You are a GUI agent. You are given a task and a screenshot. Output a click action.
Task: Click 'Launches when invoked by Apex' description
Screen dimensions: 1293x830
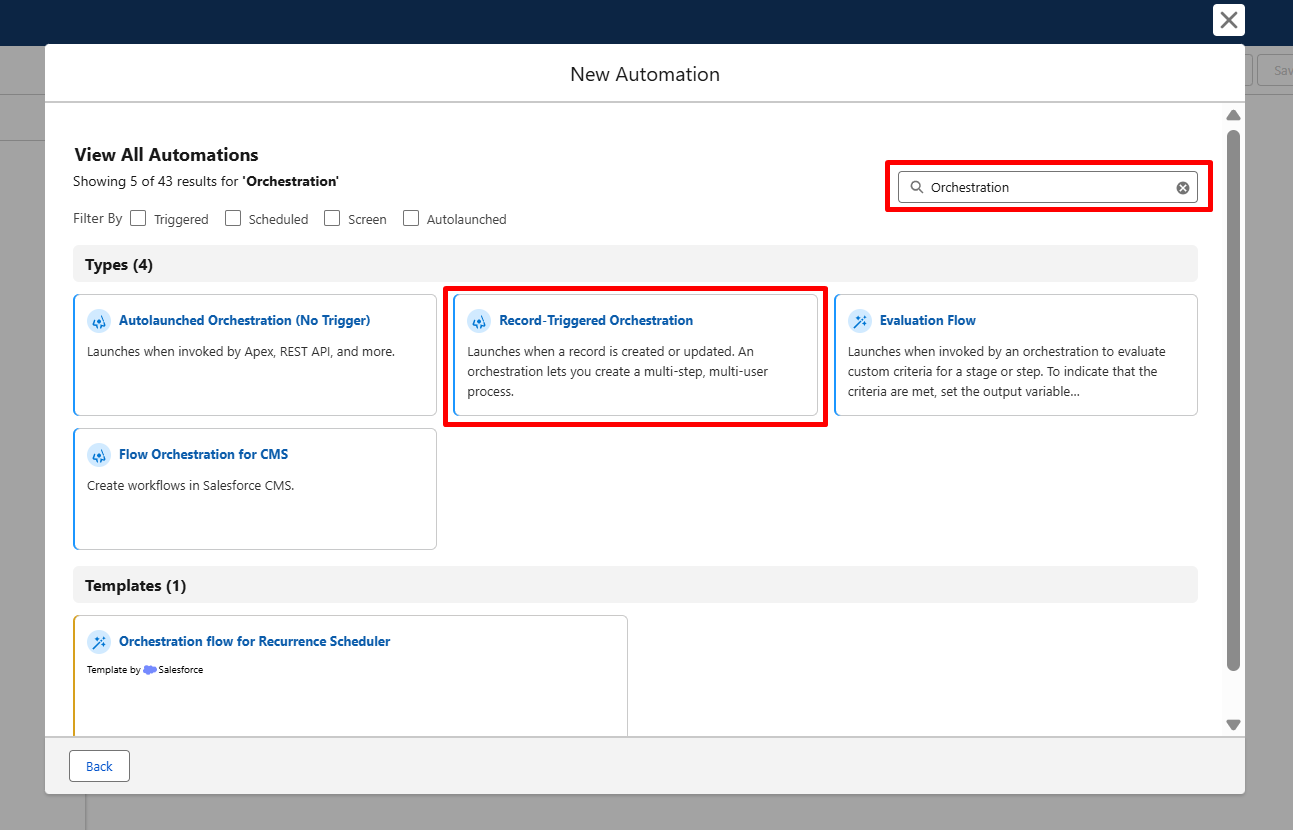tap(241, 352)
